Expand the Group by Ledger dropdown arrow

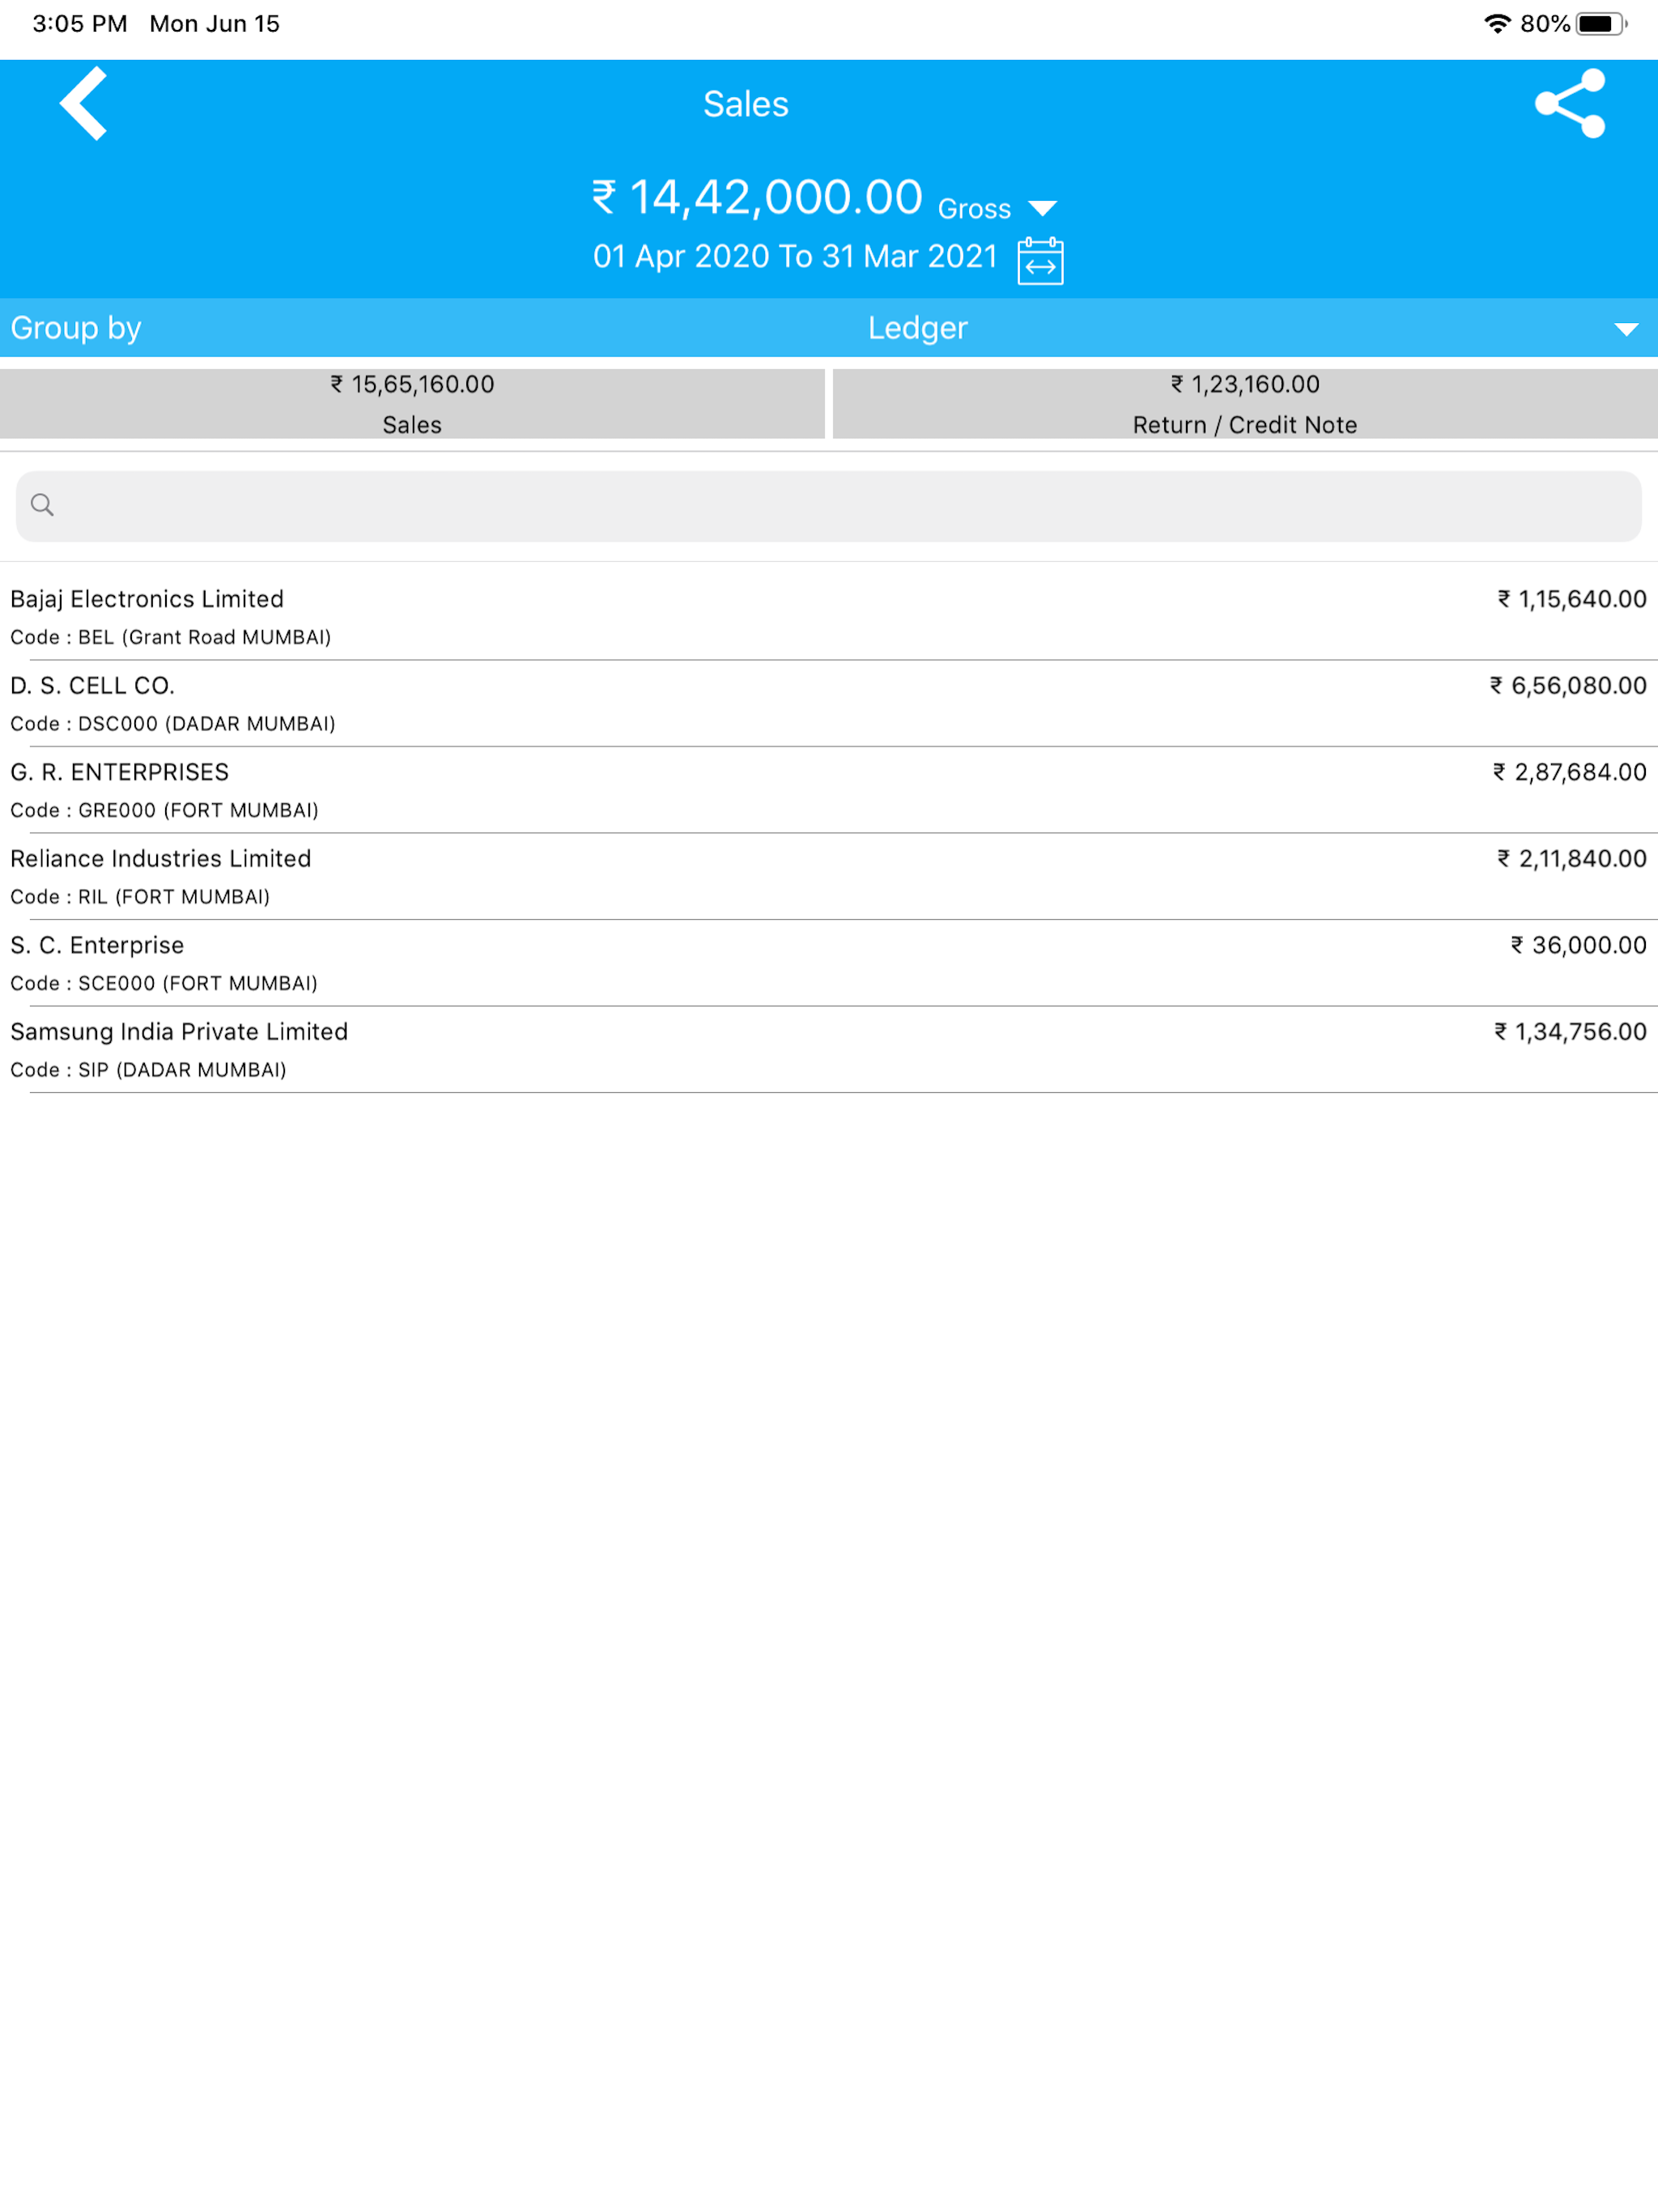pyautogui.click(x=1626, y=329)
